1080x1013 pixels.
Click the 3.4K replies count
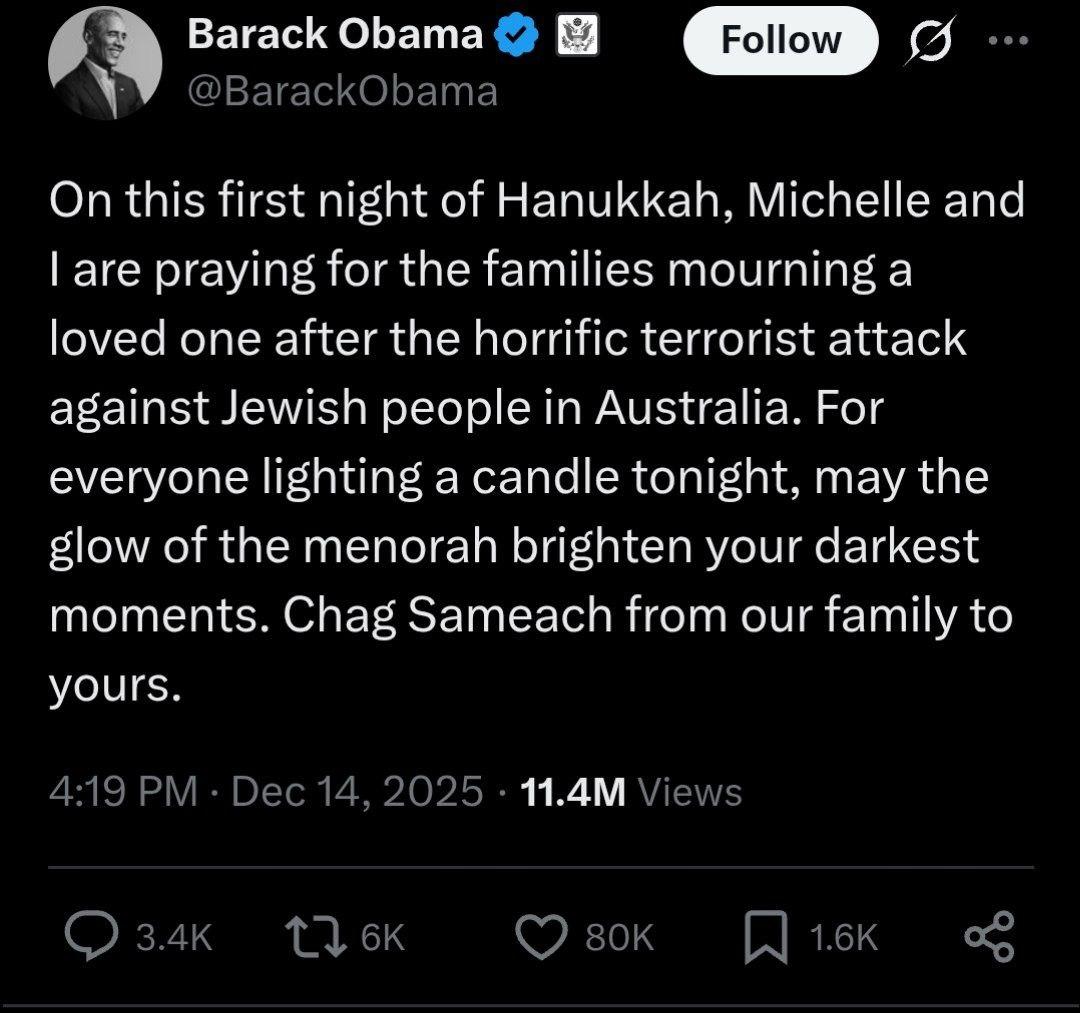tap(172, 938)
